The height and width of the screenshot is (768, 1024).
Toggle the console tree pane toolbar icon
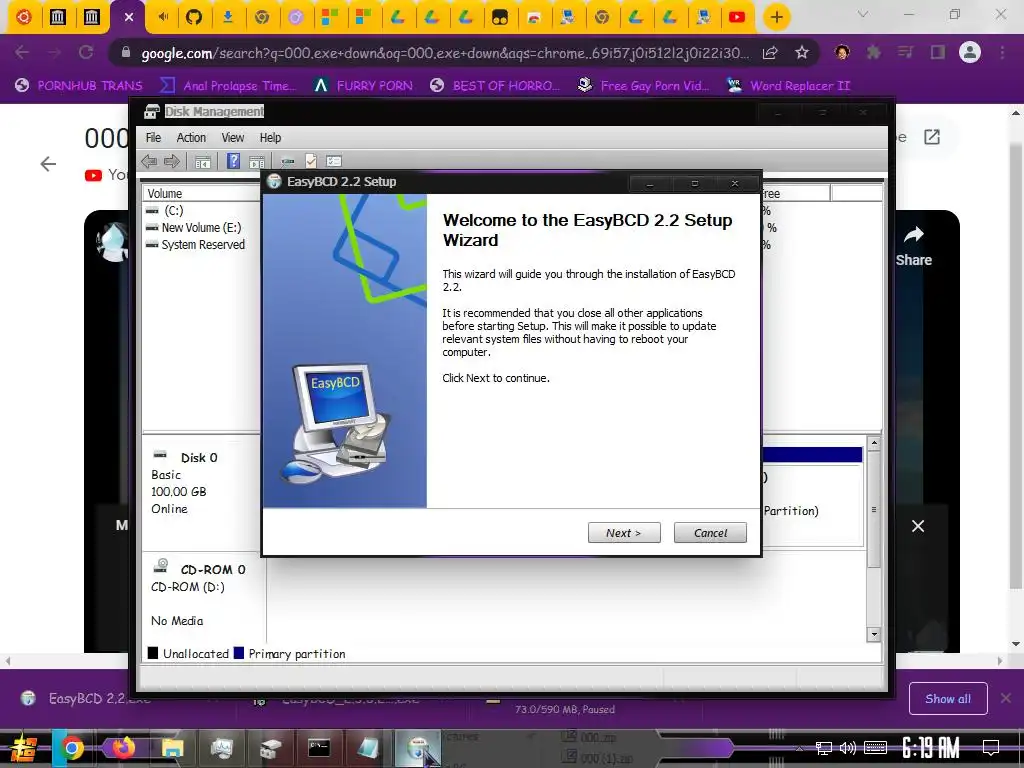(x=202, y=161)
